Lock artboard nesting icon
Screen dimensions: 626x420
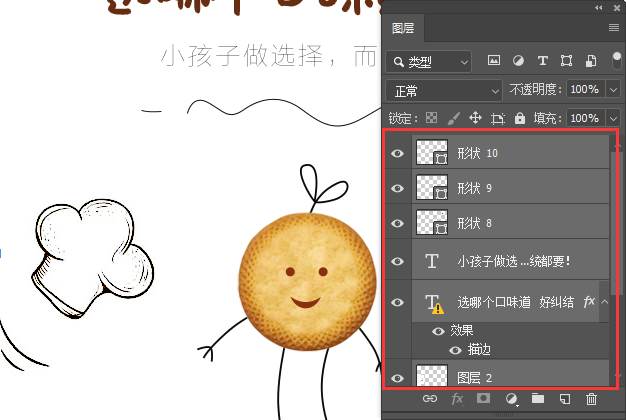pyautogui.click(x=497, y=119)
